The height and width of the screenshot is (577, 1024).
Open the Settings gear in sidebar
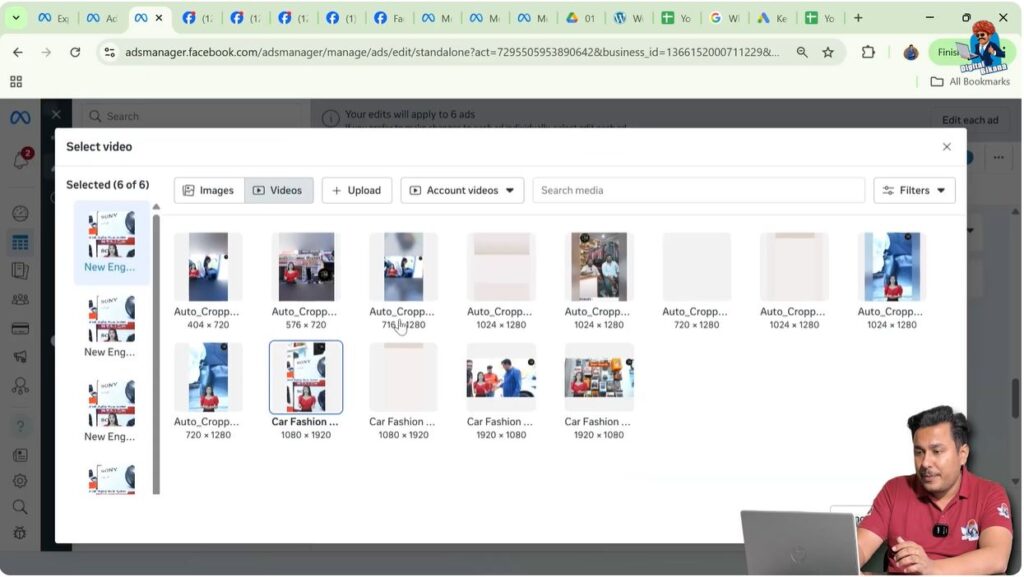[19, 480]
